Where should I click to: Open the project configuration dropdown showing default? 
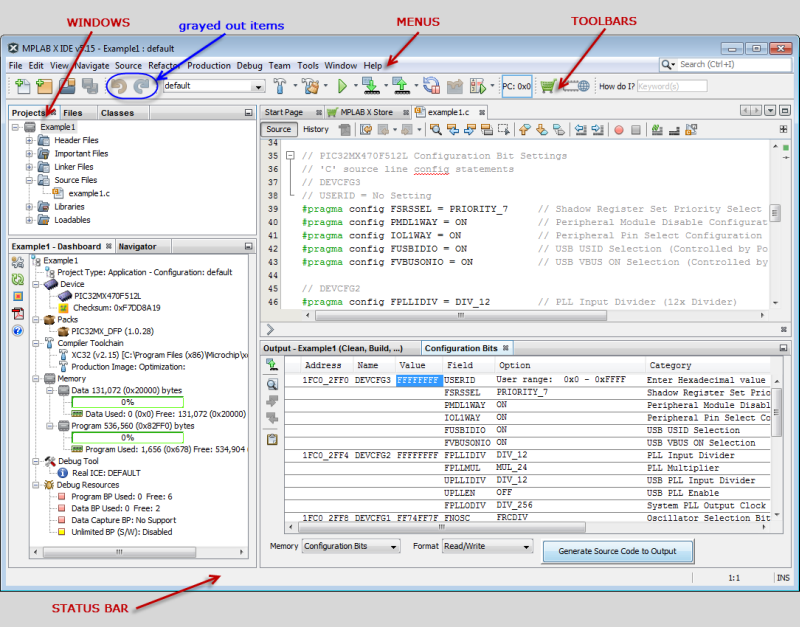pos(213,87)
